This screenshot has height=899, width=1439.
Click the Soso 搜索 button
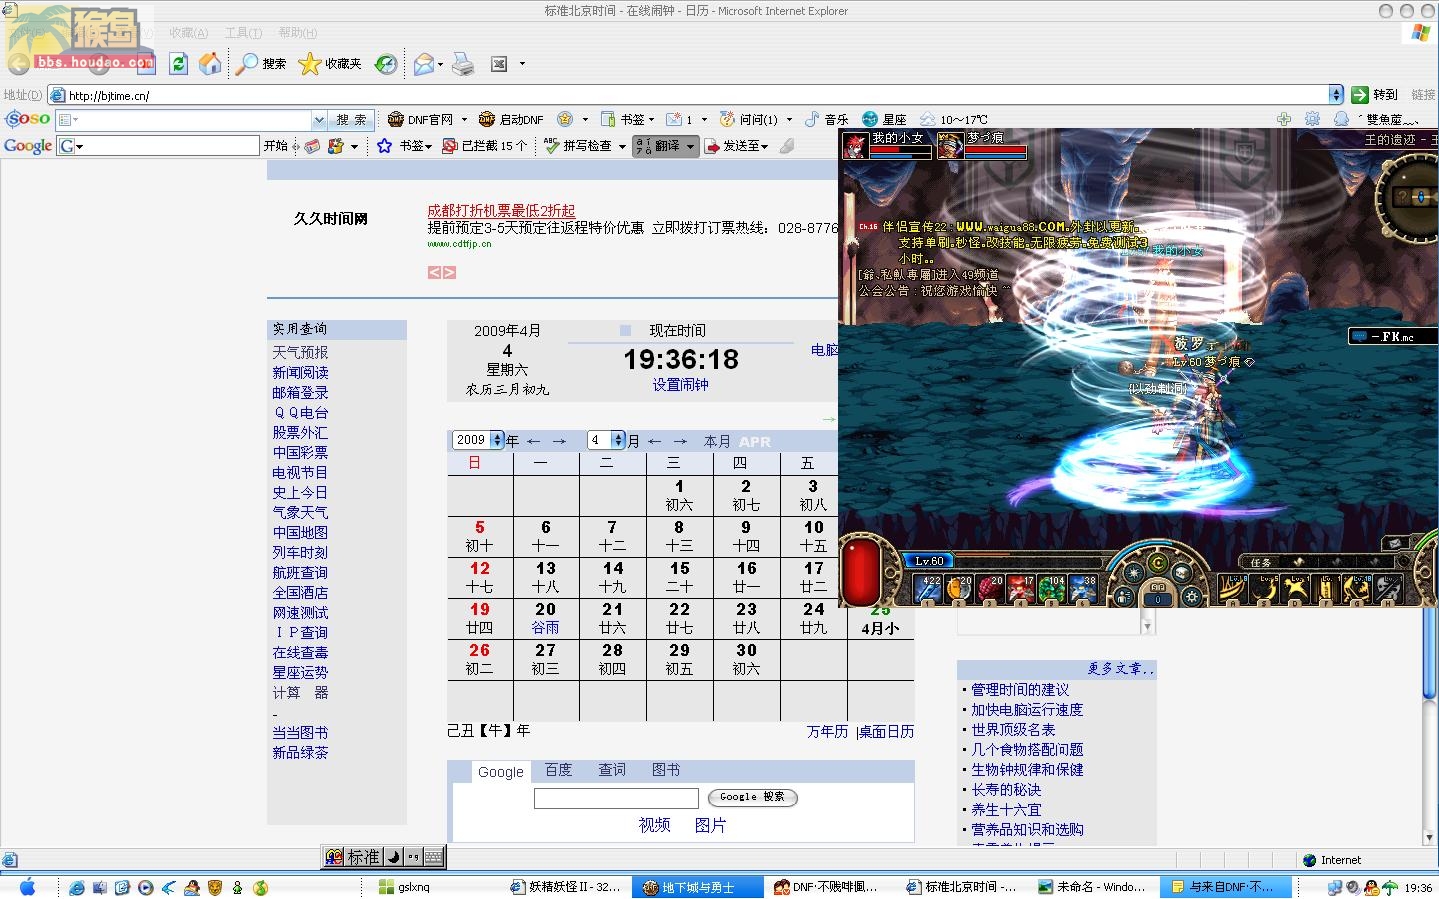tap(351, 120)
